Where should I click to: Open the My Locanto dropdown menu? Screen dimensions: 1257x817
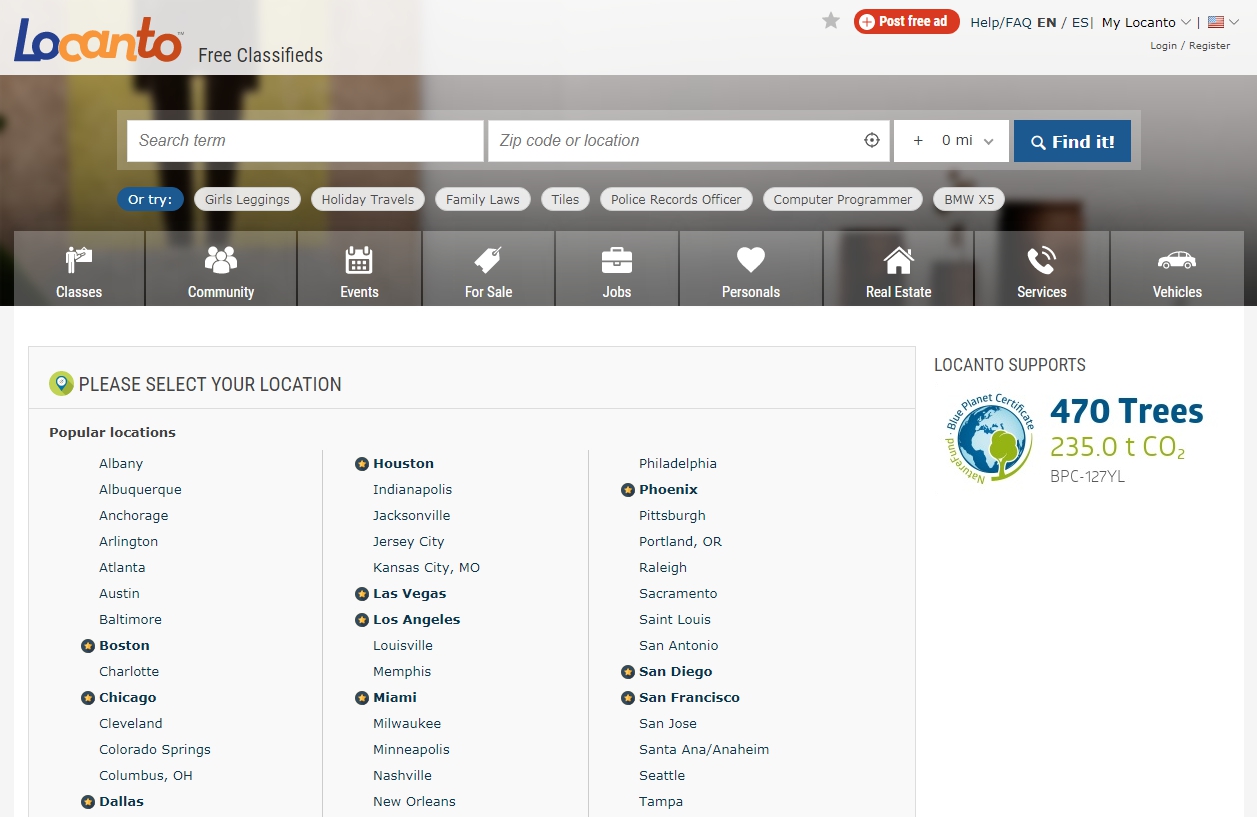[1146, 22]
